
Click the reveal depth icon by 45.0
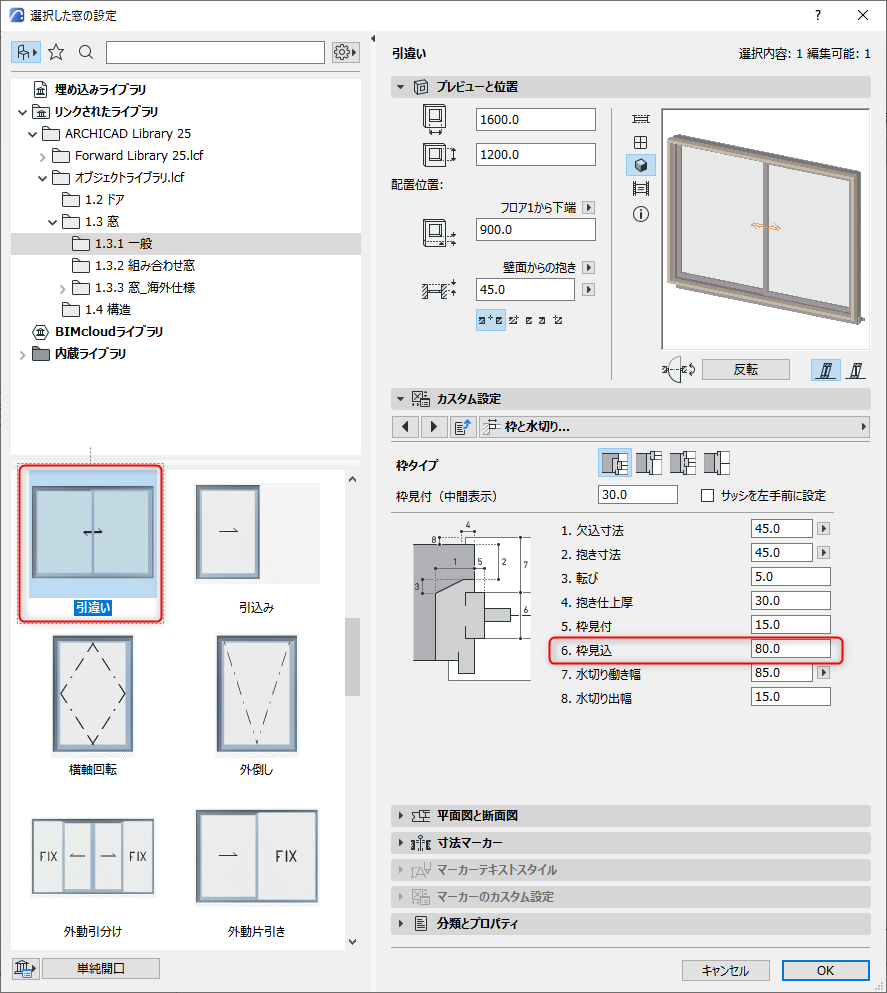click(439, 290)
